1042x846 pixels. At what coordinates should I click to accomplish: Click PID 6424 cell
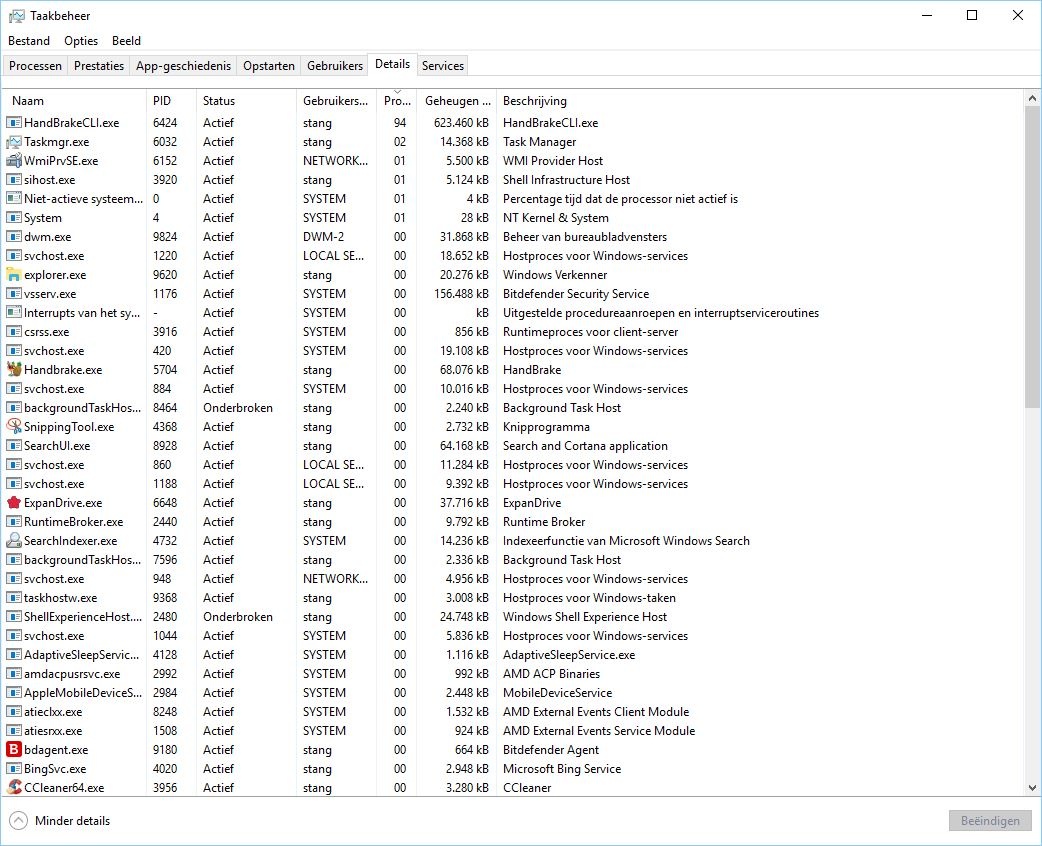coord(165,123)
